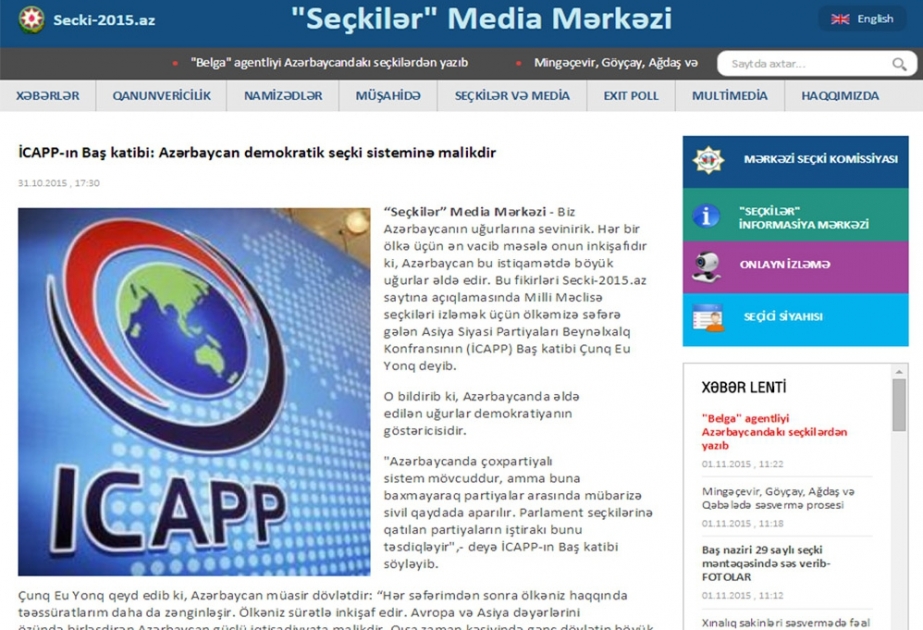Click the XƏBƏR LENTİ heading
This screenshot has height=630, width=923.
click(743, 387)
